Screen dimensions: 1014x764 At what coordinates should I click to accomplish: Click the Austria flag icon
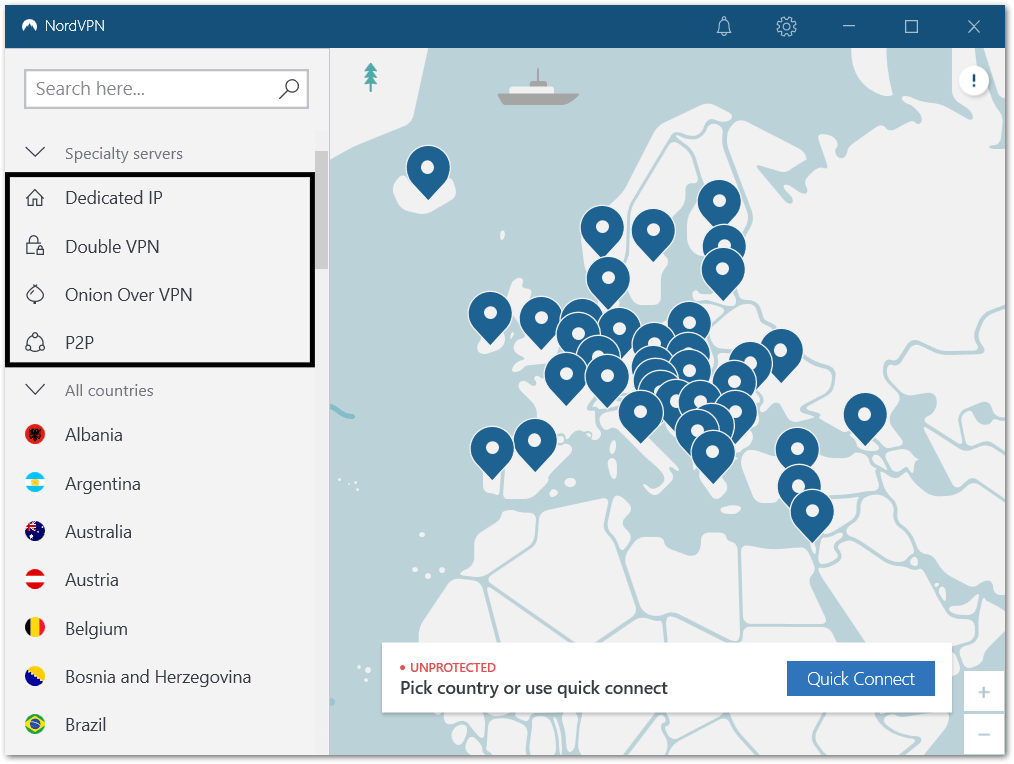coord(35,579)
